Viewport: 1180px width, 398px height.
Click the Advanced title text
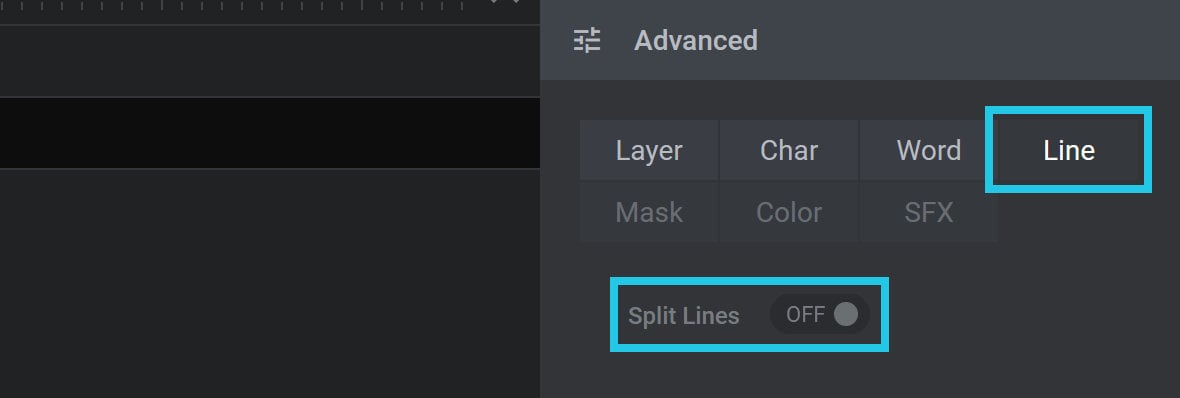pos(695,40)
